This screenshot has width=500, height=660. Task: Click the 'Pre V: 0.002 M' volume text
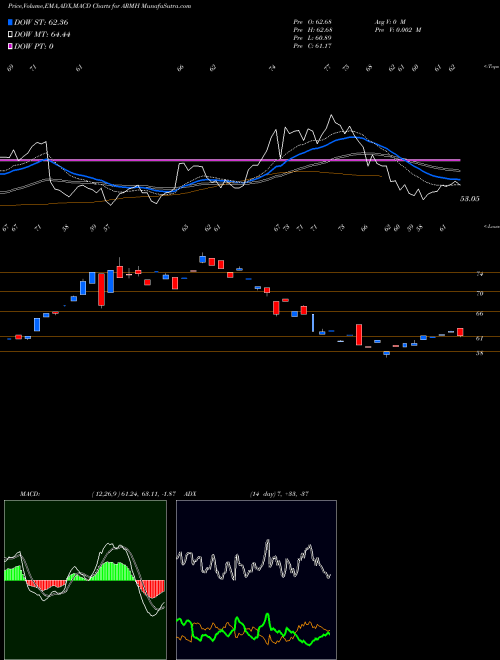[398, 30]
